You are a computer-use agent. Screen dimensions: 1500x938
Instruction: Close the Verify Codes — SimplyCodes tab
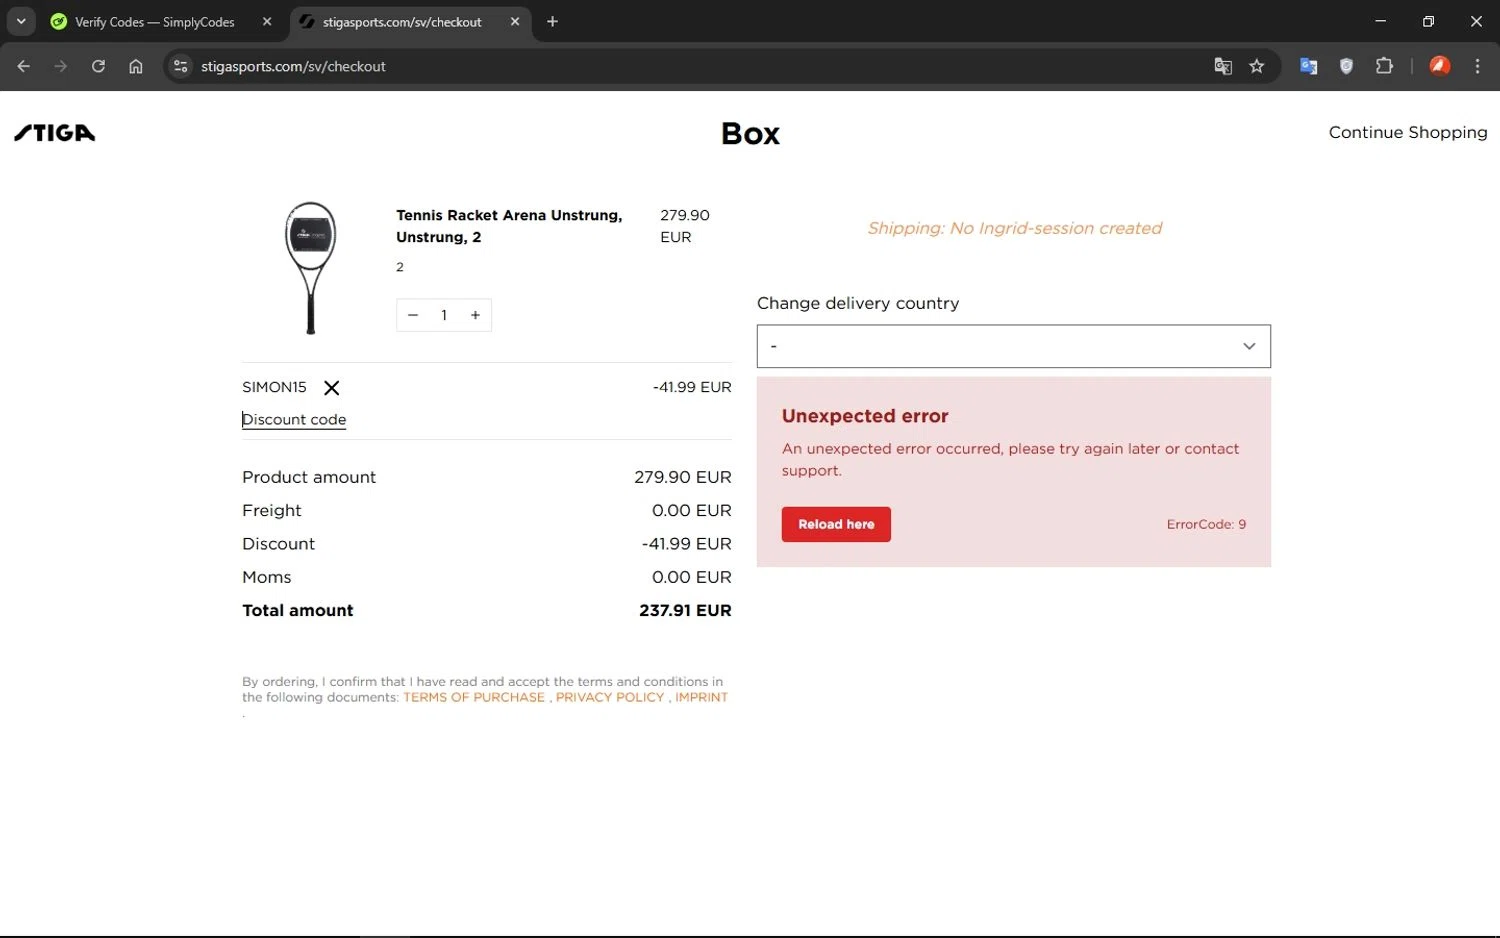(x=267, y=21)
